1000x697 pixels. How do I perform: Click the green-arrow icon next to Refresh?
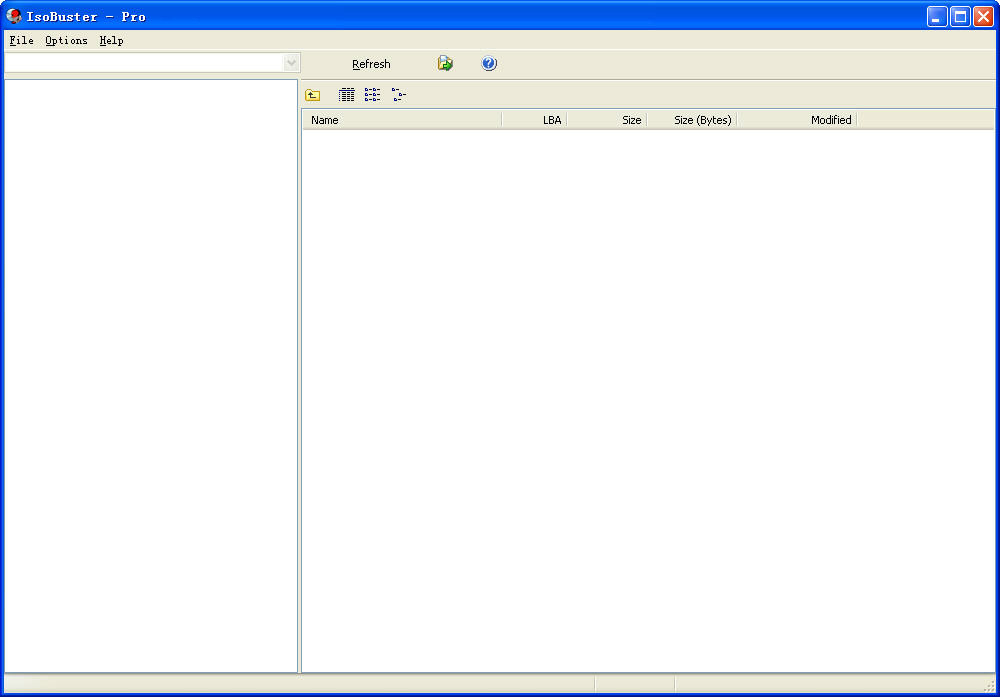(x=445, y=63)
